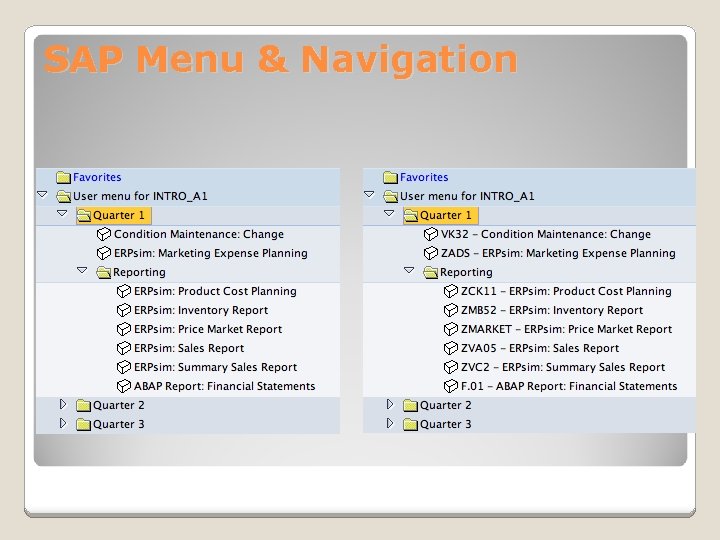Image resolution: width=720 pixels, height=540 pixels.
Task: Click cube icon beside ZADS transaction
Action: pos(431,253)
